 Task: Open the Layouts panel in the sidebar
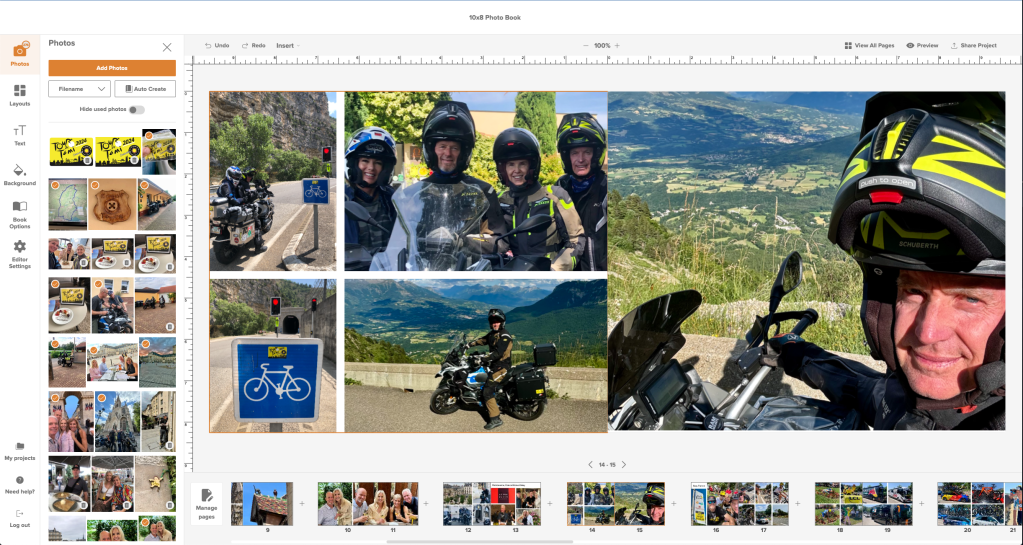(x=19, y=95)
